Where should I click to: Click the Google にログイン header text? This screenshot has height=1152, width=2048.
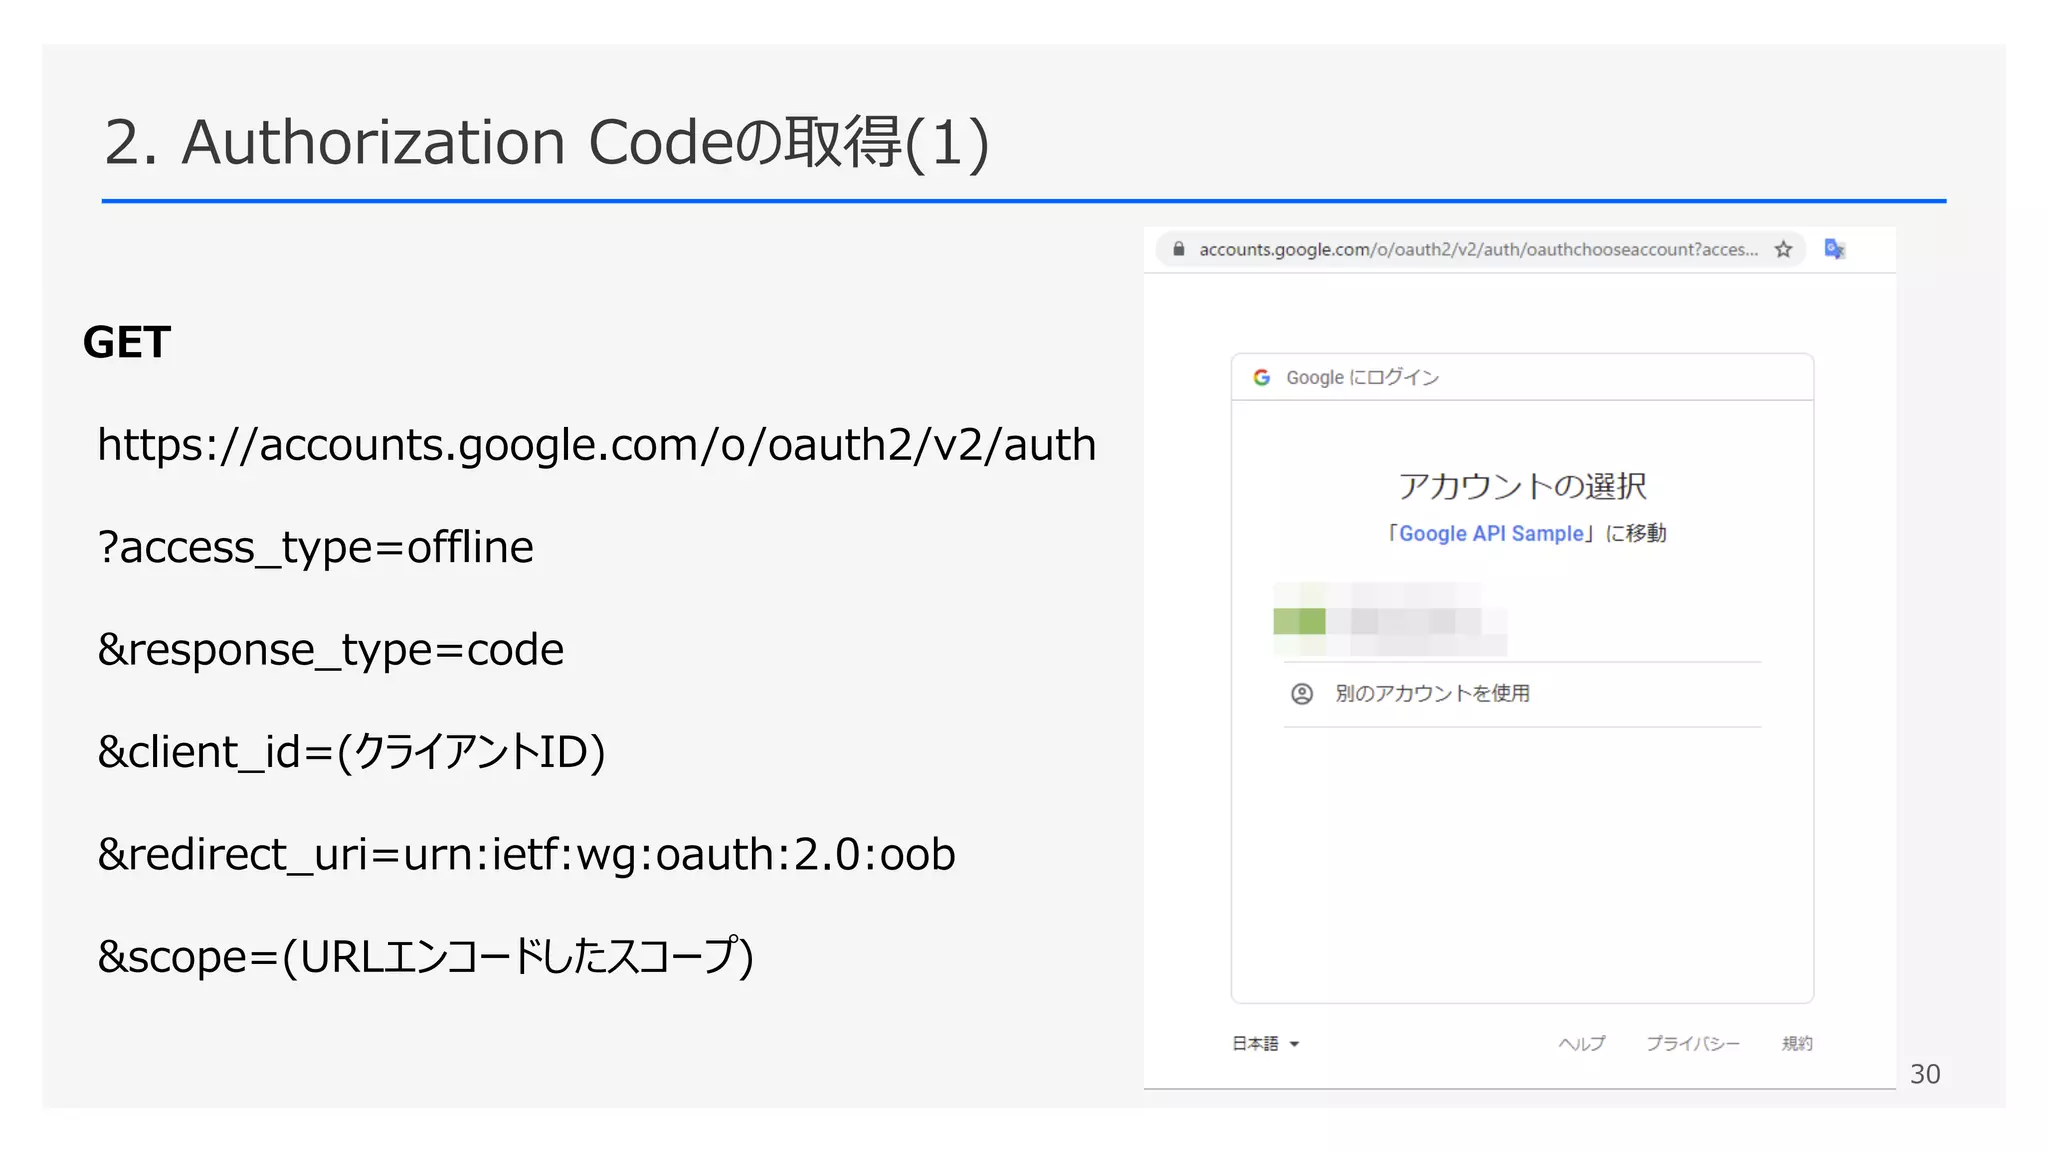point(1362,377)
